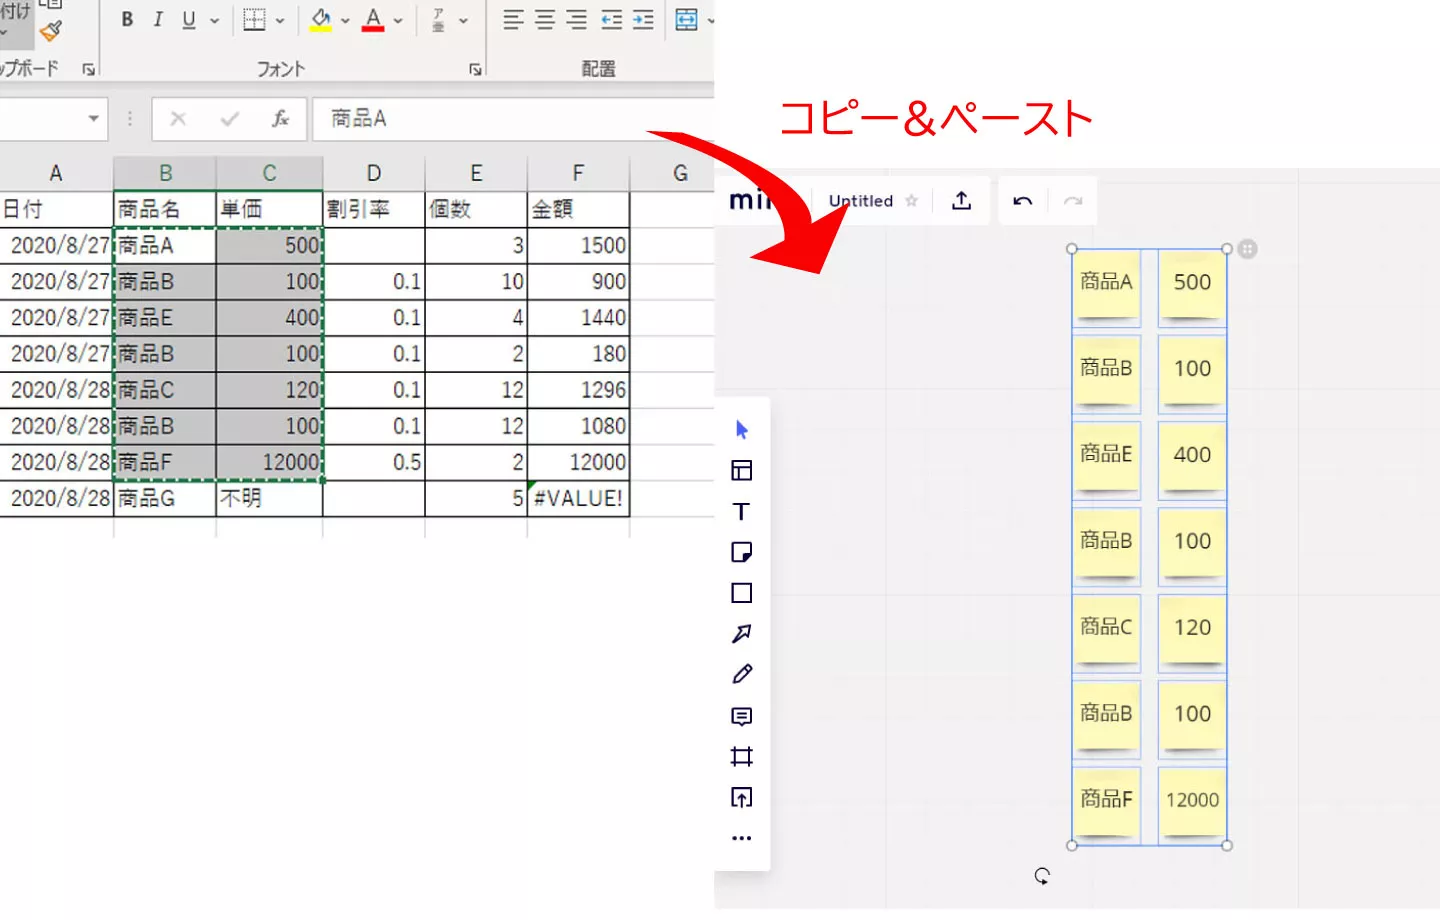
Task: Click the 0.5 discount rate cell
Action: pos(374,462)
